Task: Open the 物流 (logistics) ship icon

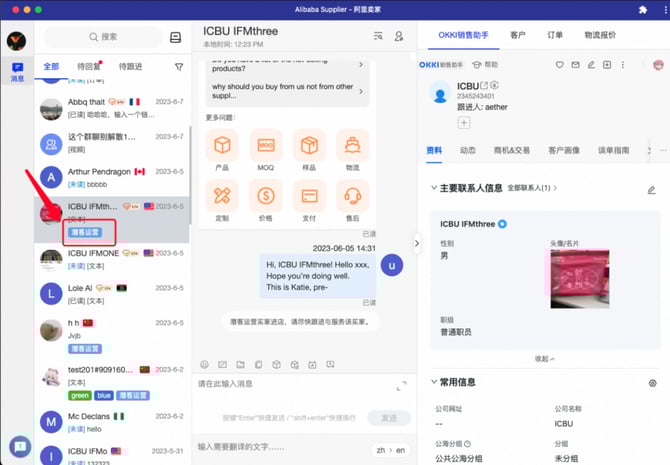Action: tap(353, 145)
